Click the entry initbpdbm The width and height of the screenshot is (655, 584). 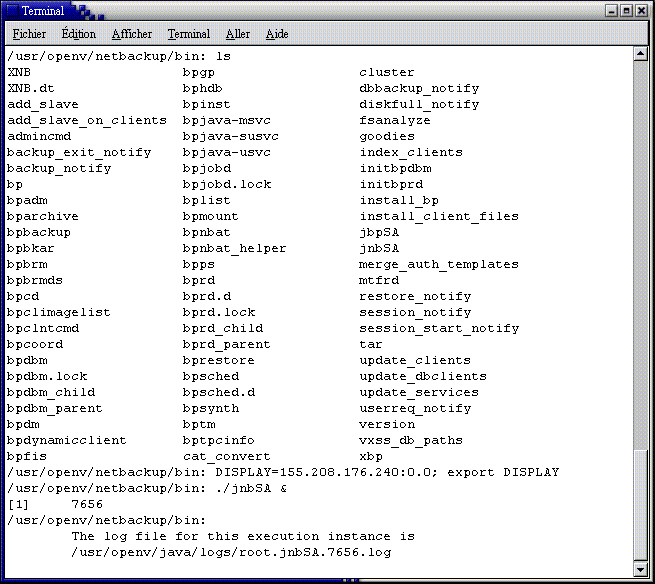coord(395,169)
